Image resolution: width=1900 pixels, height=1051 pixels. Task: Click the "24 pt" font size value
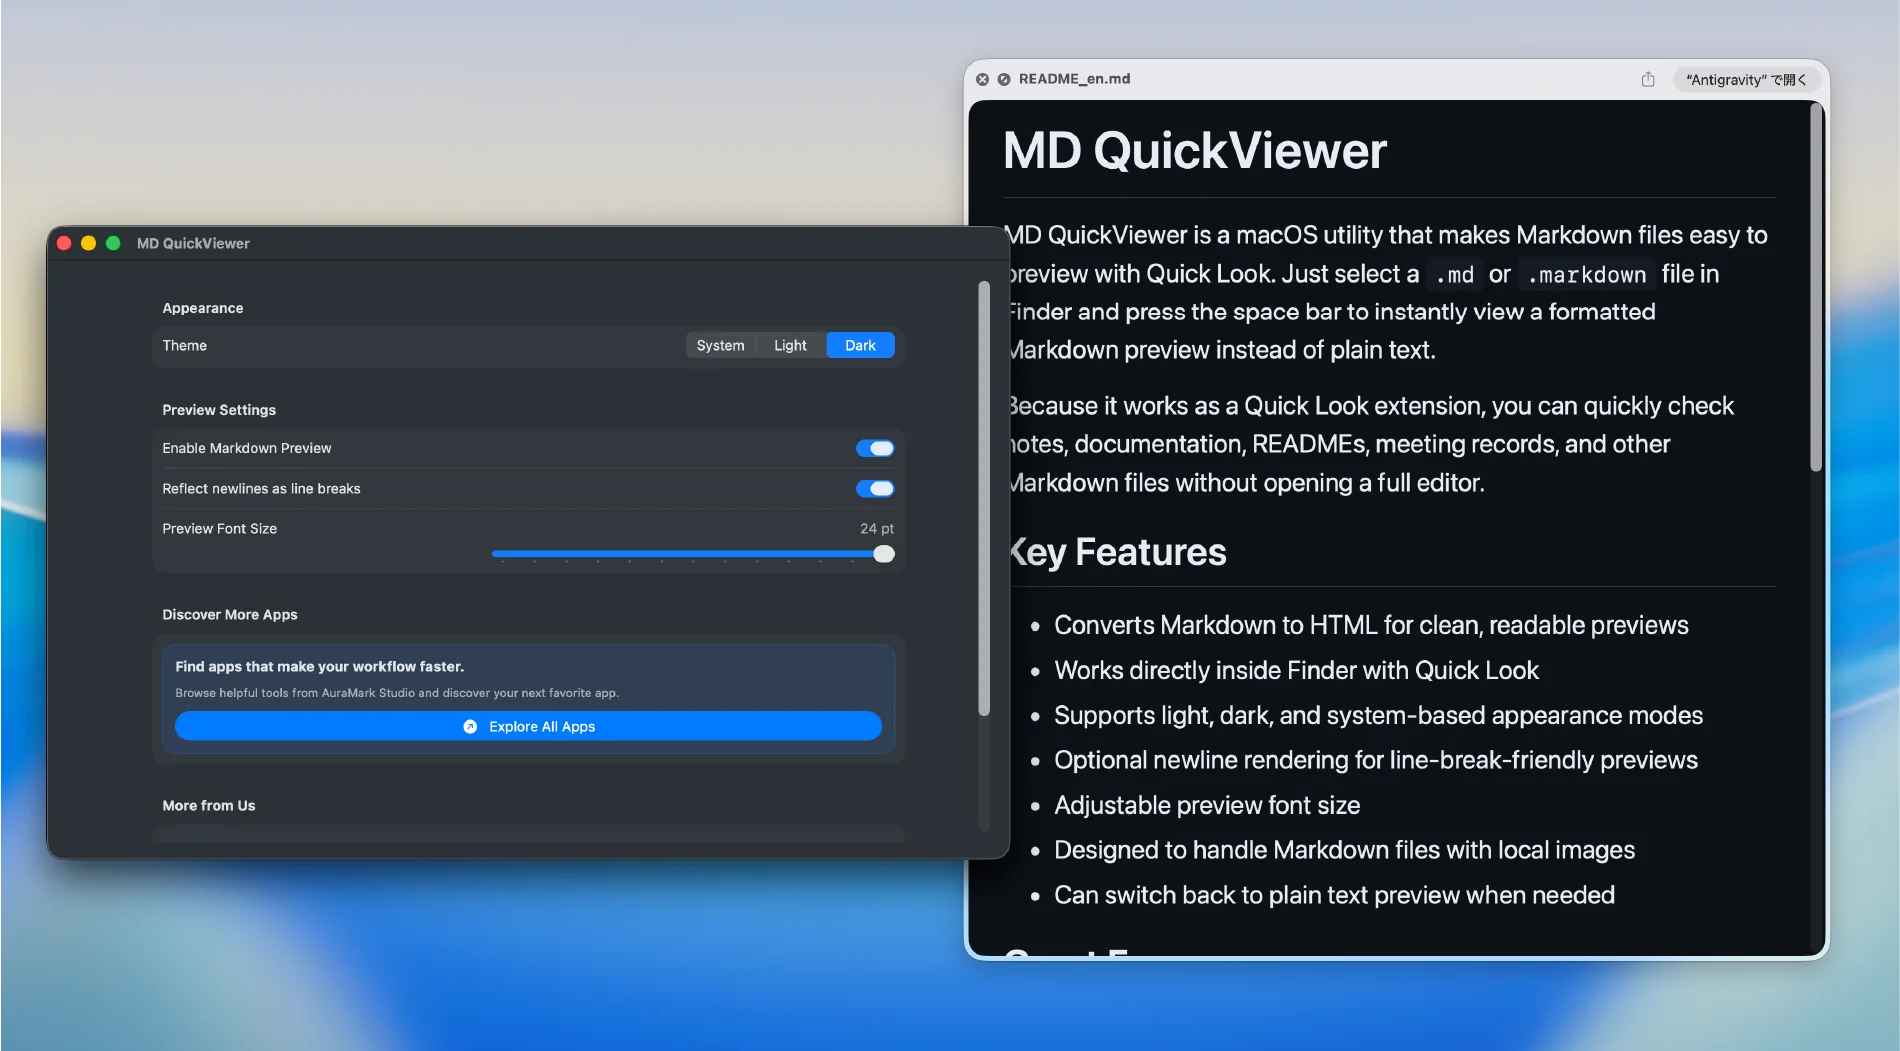pyautogui.click(x=877, y=528)
